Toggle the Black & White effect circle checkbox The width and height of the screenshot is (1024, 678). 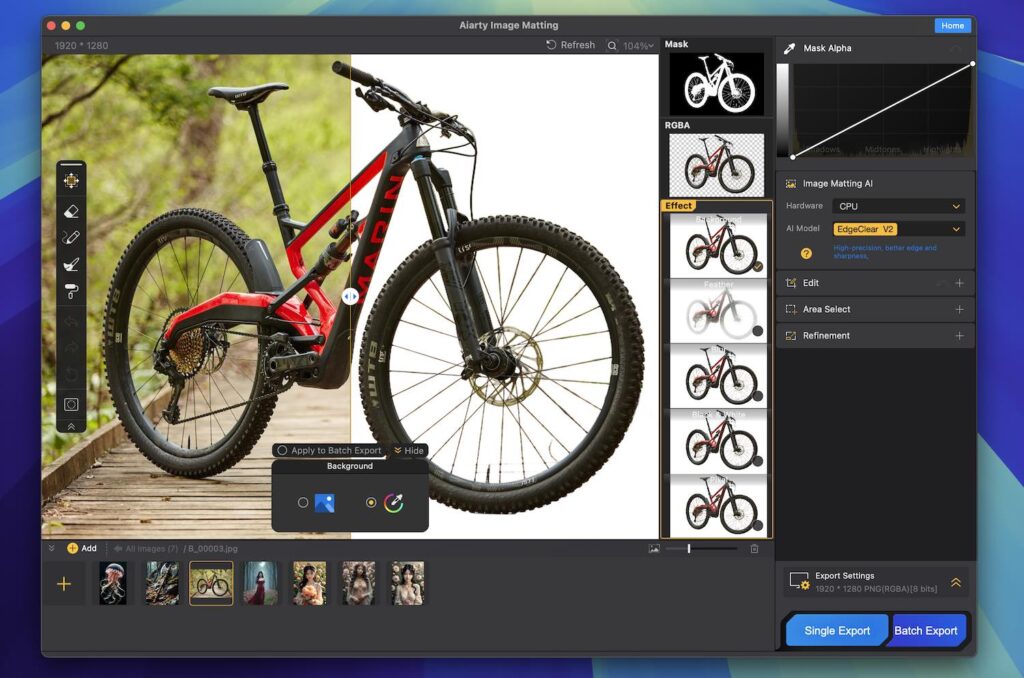pos(758,460)
